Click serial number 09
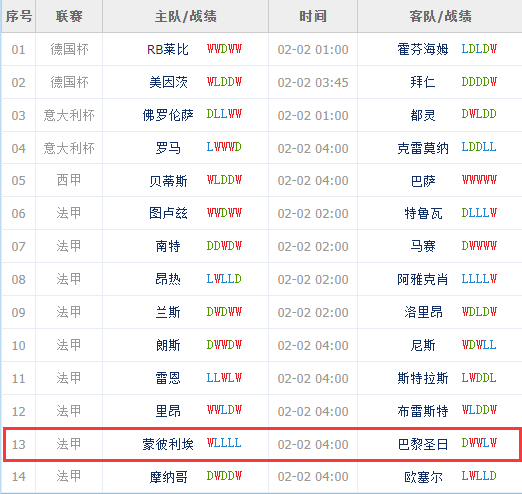Viewport: 522px width, 494px height. coord(18,313)
